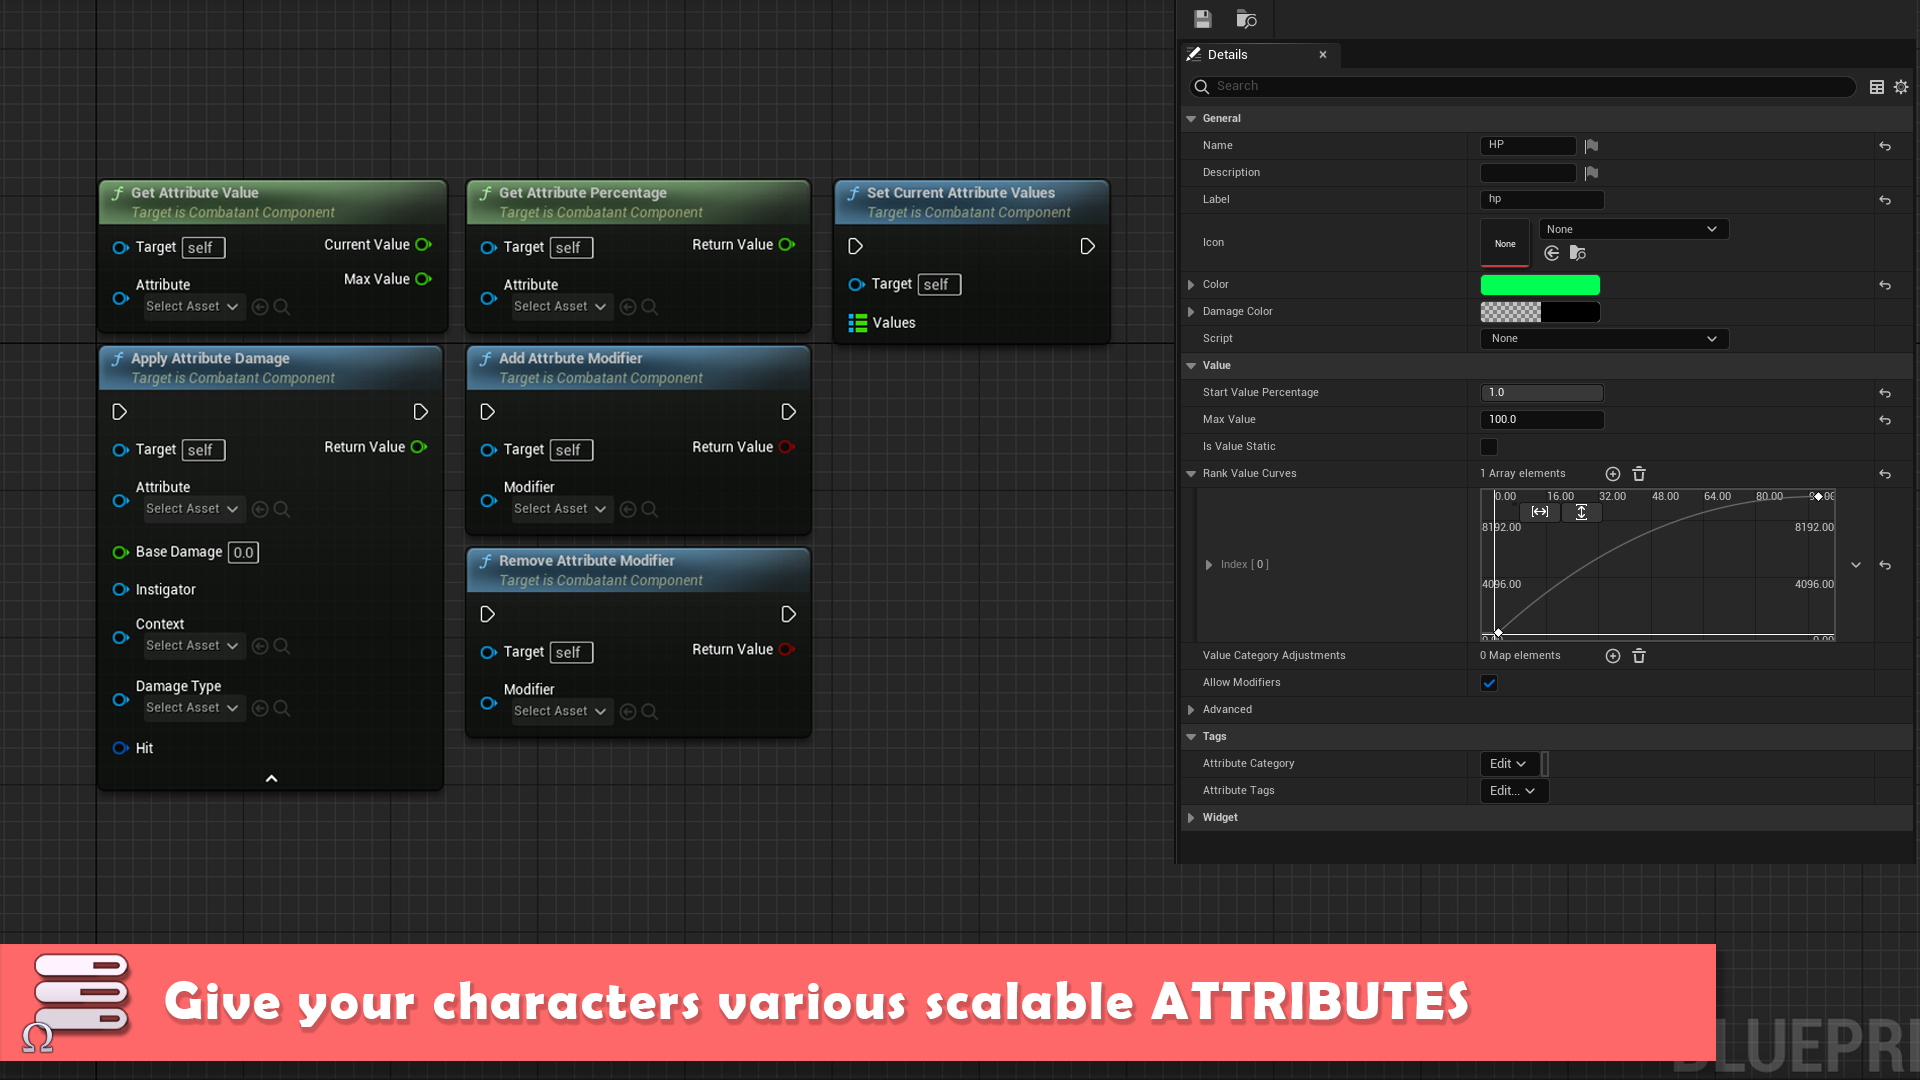Click the Icon None thumbnail
The height and width of the screenshot is (1080, 1920).
coord(1505,243)
